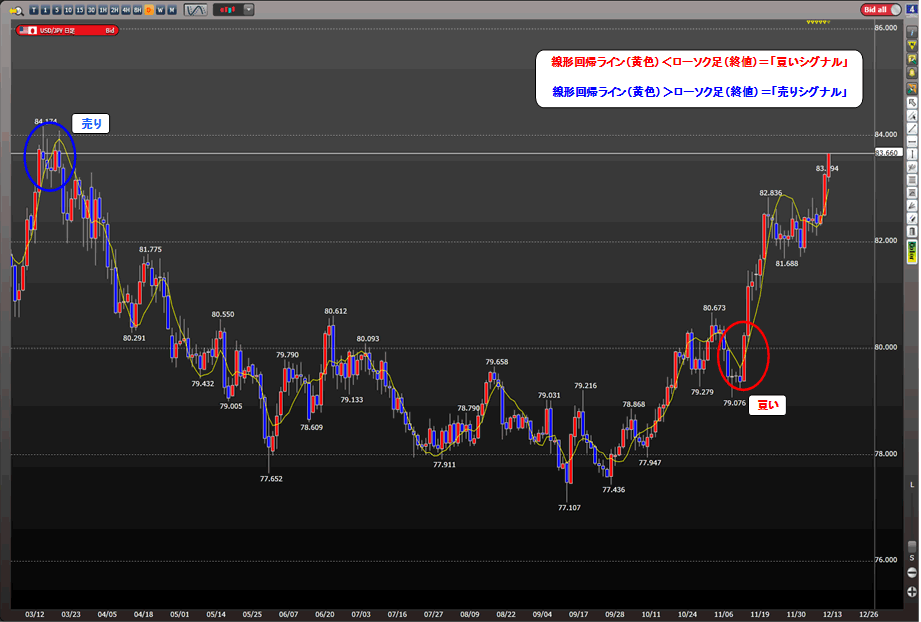The height and width of the screenshot is (622, 921).
Task: Click the blue number 4 layout icon
Action: coord(913,9)
